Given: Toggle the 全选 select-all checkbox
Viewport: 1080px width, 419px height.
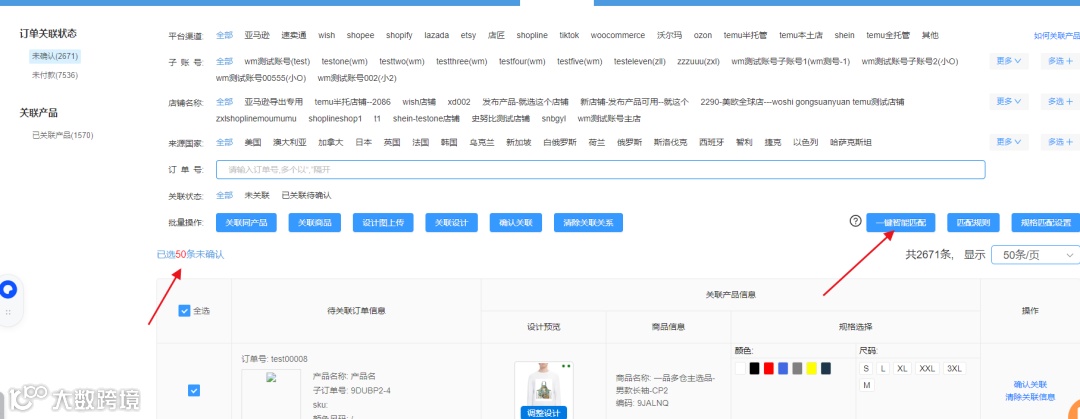Looking at the screenshot, I should (x=184, y=311).
